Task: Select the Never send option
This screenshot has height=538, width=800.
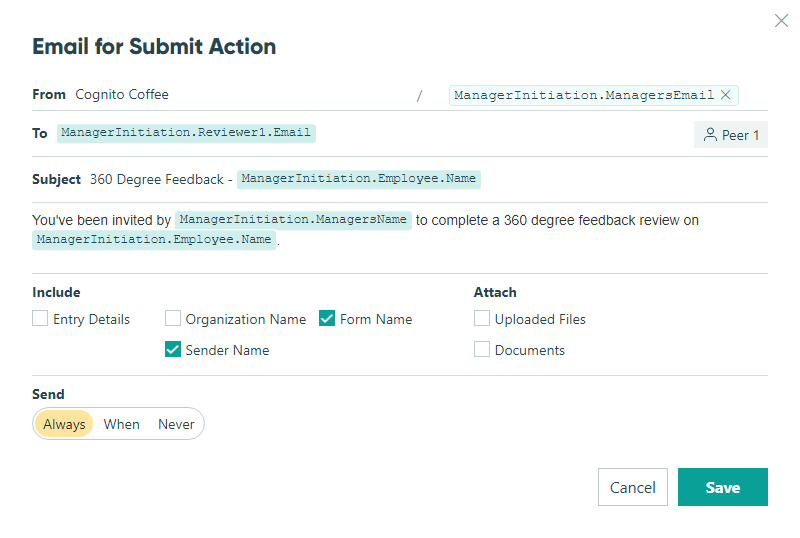Action: (x=176, y=424)
